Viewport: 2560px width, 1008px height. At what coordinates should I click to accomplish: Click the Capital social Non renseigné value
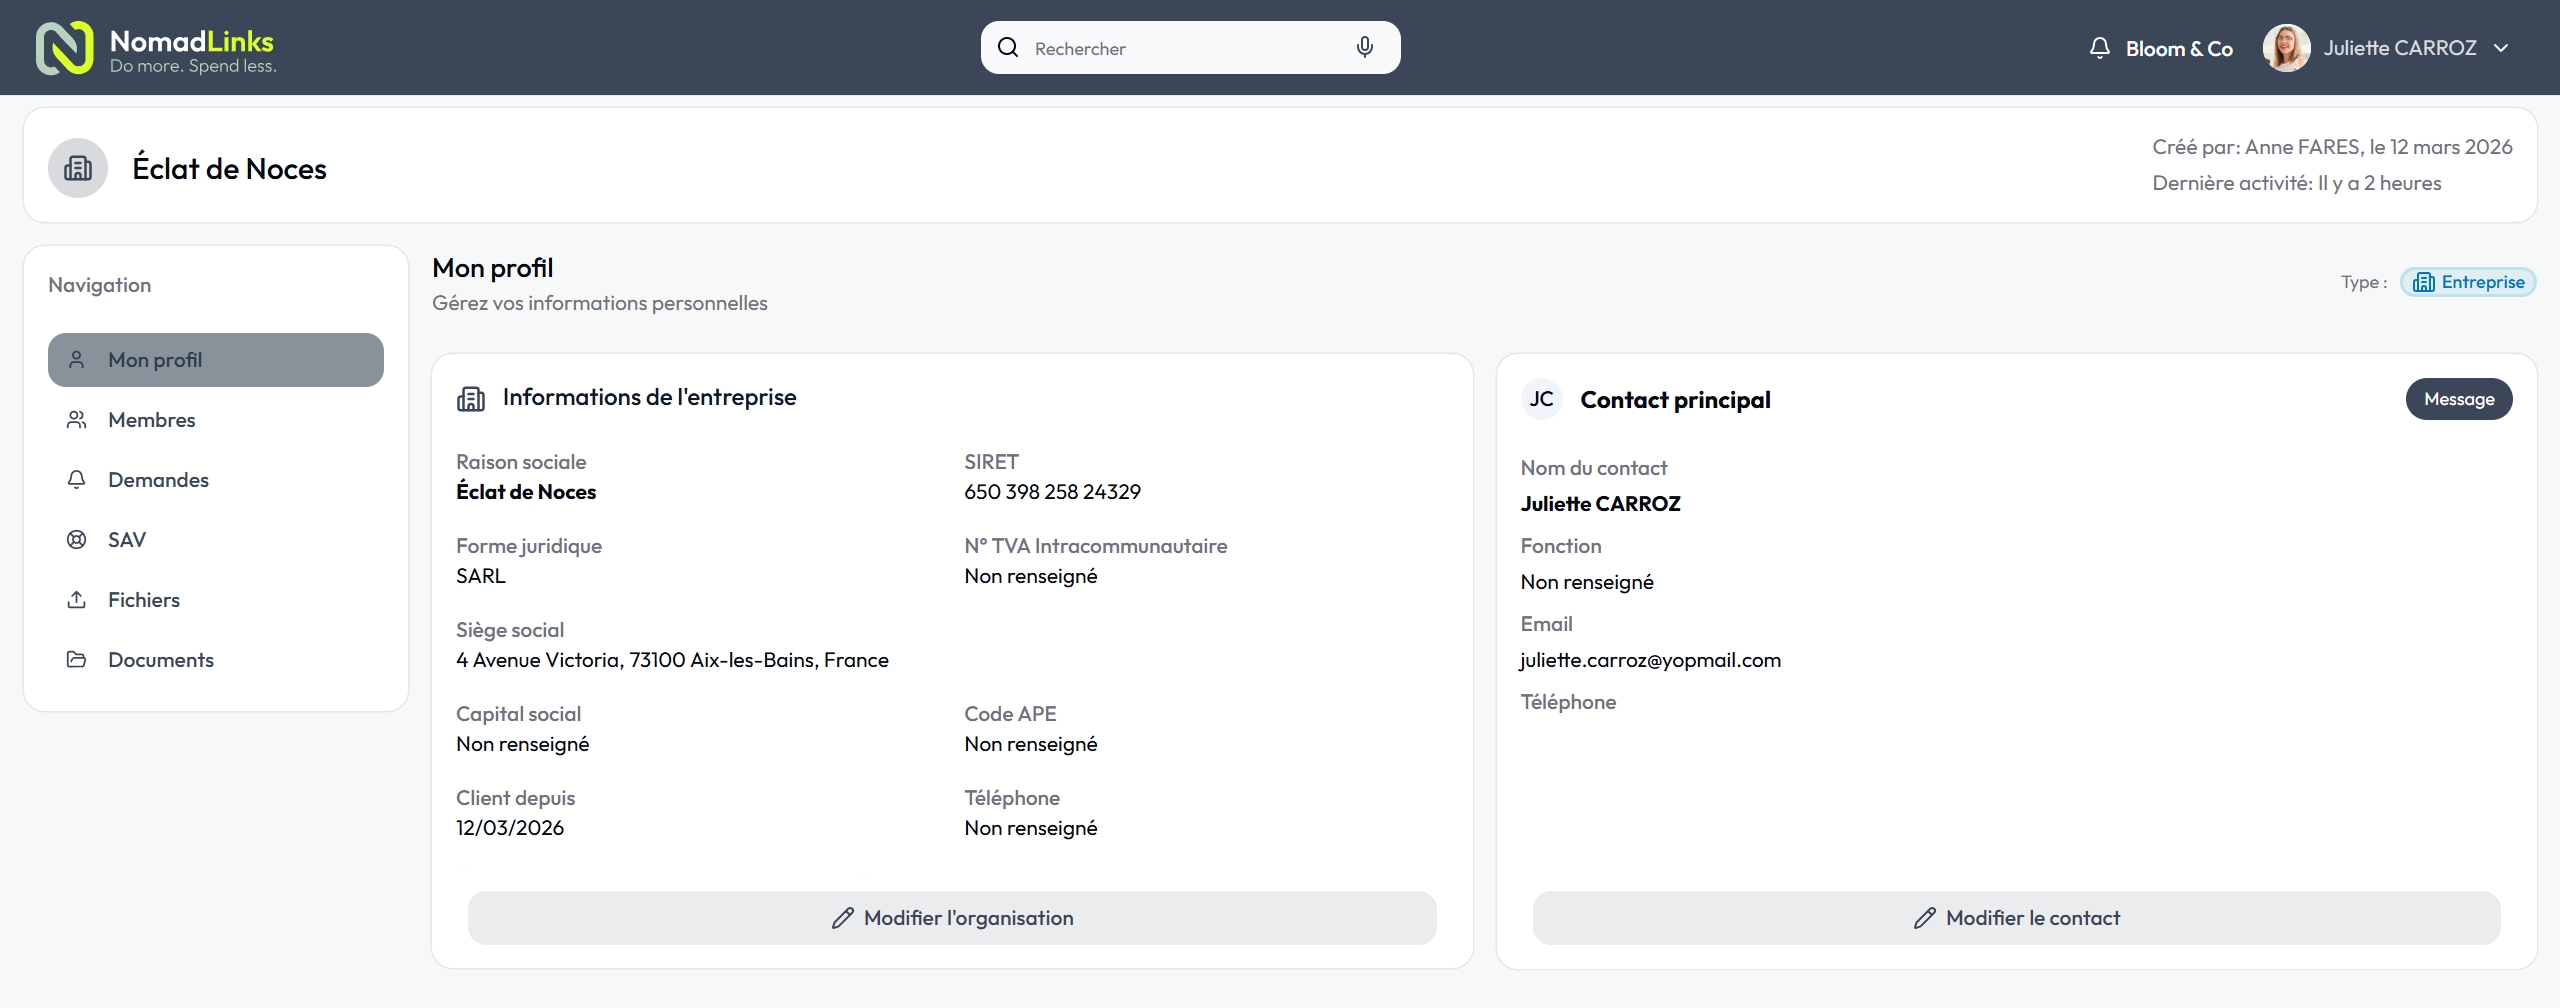[x=523, y=744]
